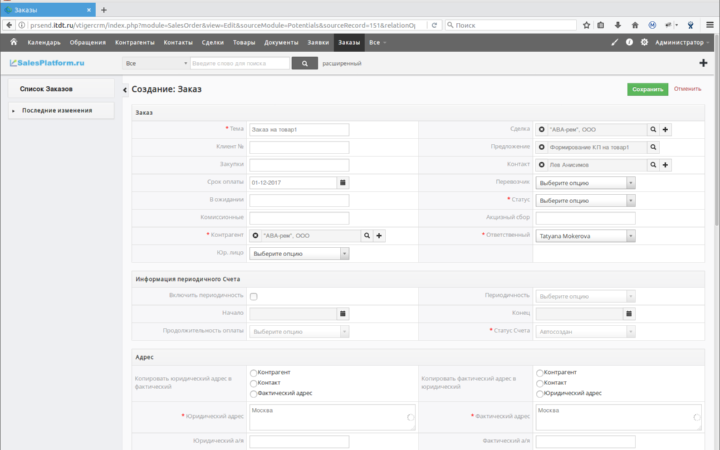The width and height of the screenshot is (720, 450).
Task: Add new Контрагент with plus icon
Action: pyautogui.click(x=379, y=236)
